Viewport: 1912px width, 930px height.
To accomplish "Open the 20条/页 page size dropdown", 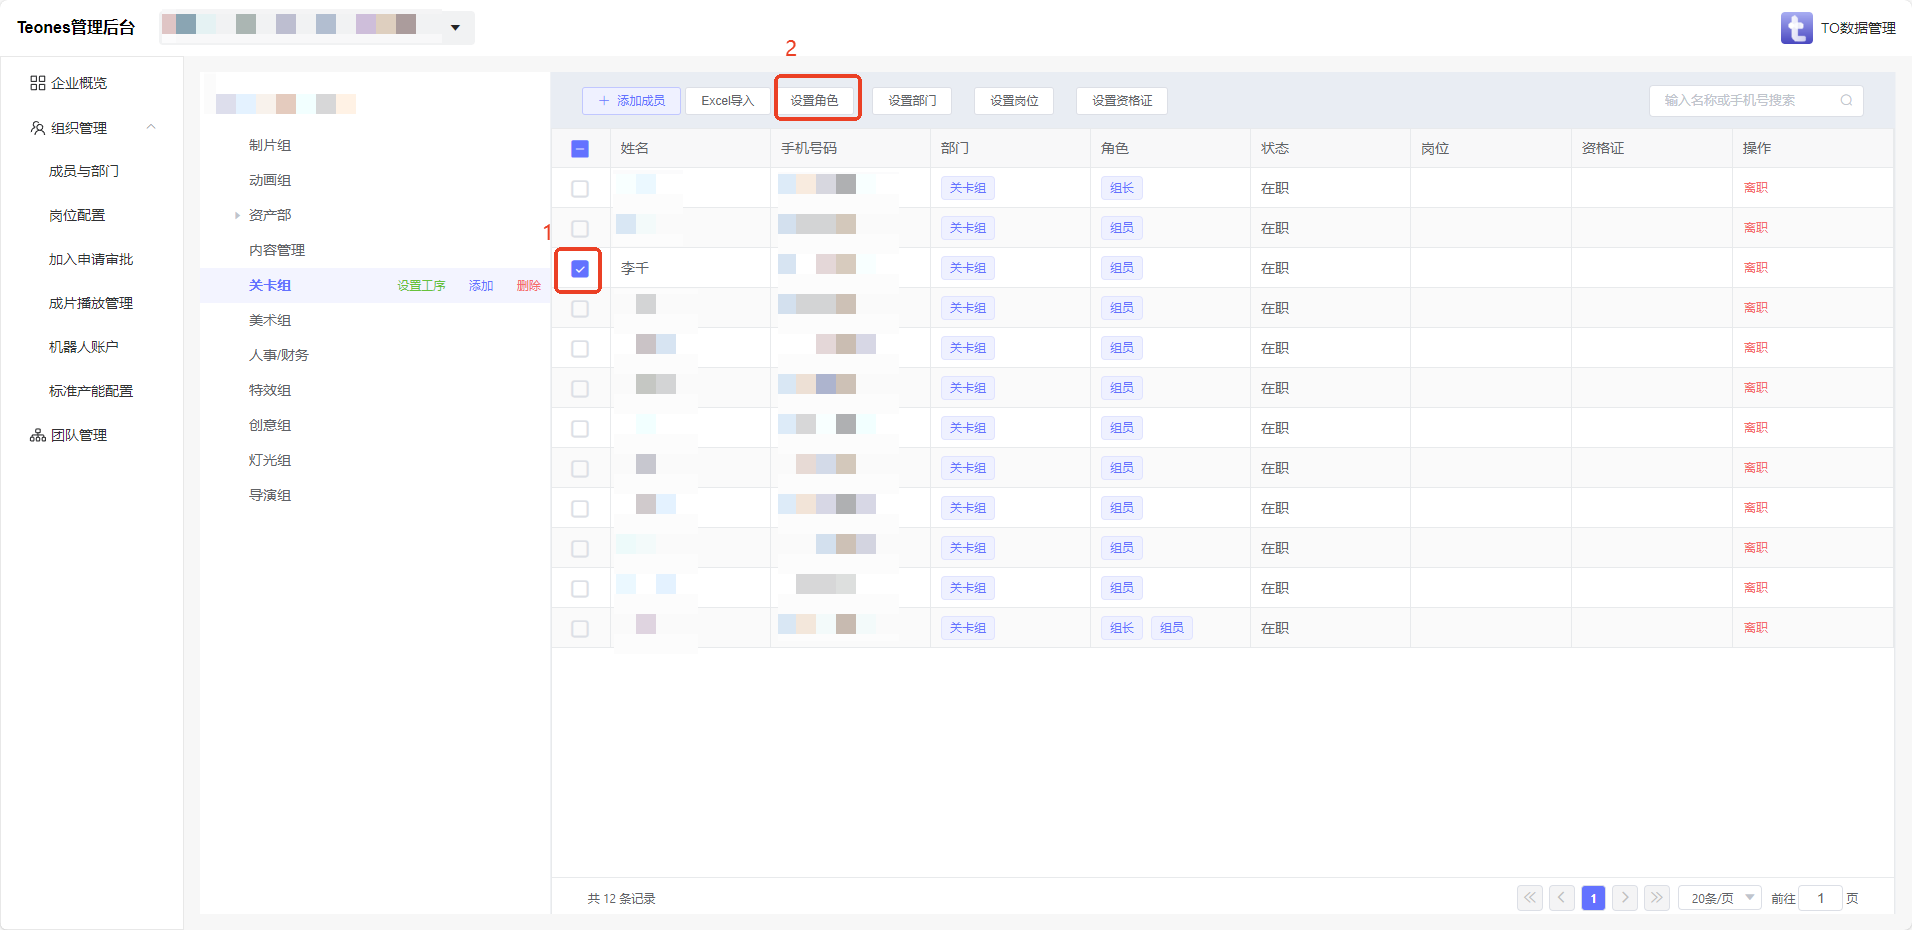I will [1719, 898].
